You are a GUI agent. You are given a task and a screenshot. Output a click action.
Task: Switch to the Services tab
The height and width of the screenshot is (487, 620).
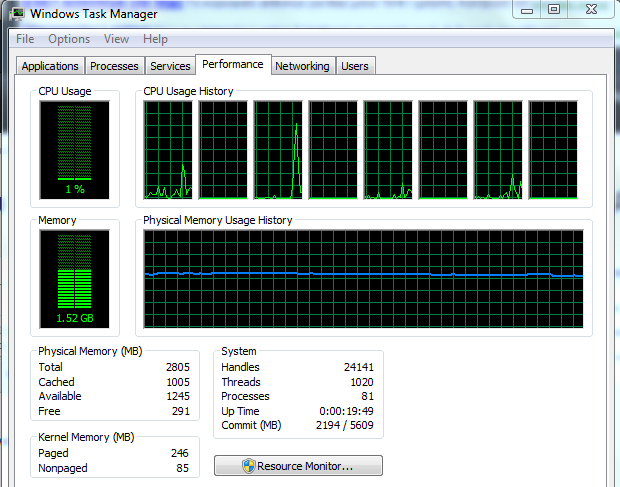(x=170, y=66)
